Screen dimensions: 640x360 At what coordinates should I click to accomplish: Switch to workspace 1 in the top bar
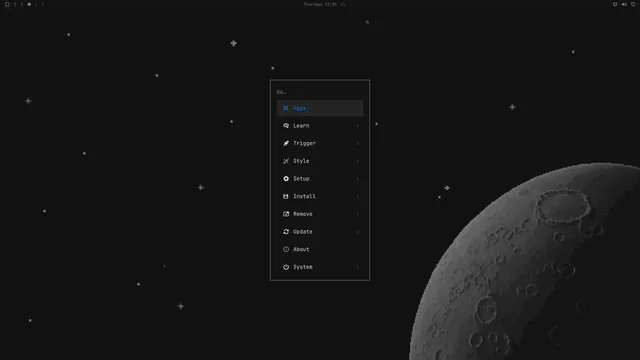15,4
